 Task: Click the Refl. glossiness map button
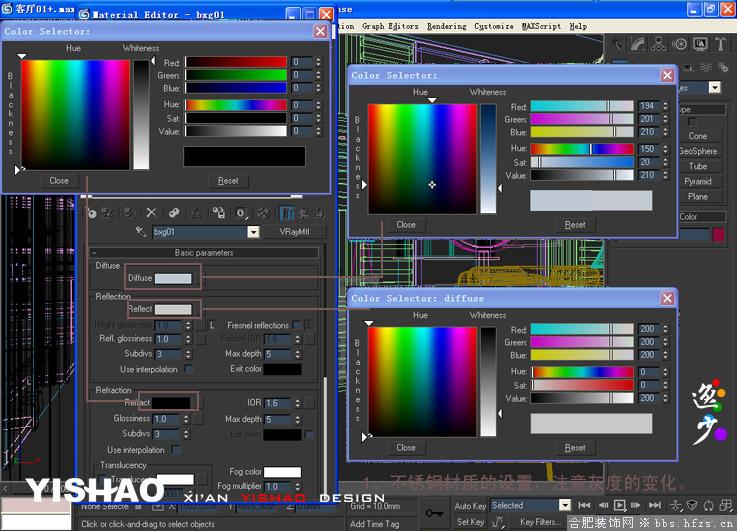pyautogui.click(x=200, y=339)
